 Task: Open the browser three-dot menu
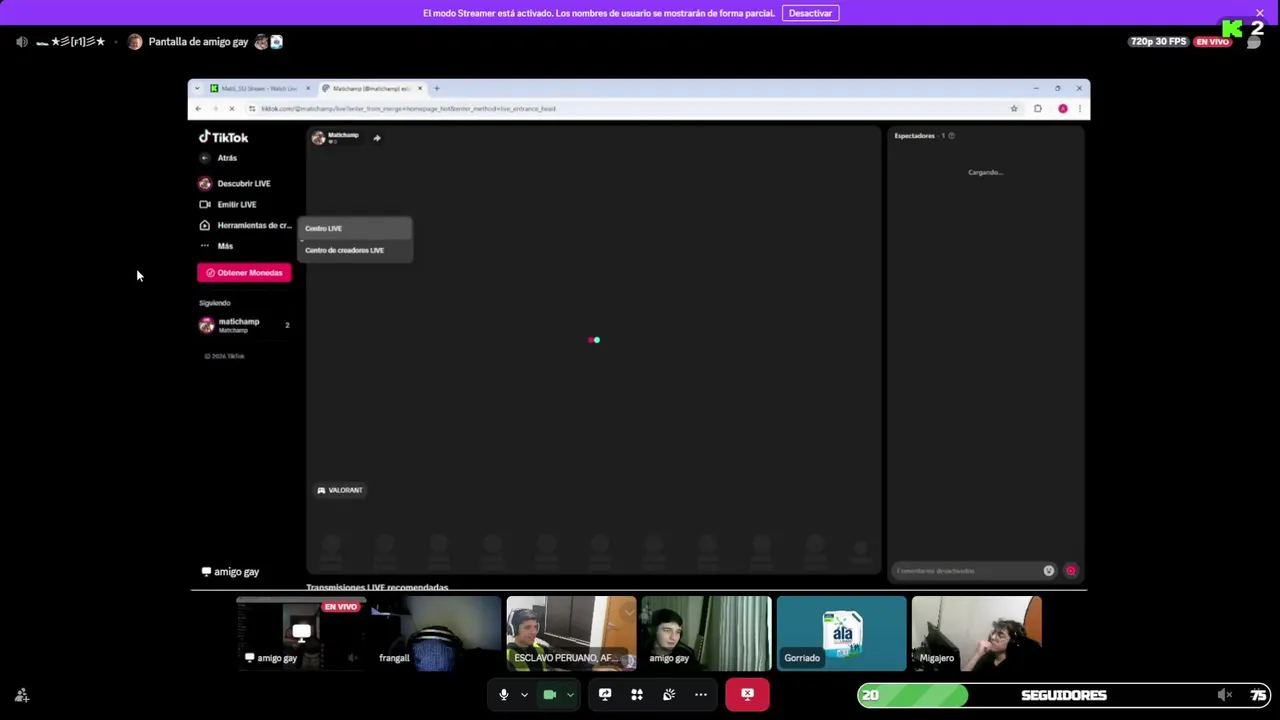1079,108
